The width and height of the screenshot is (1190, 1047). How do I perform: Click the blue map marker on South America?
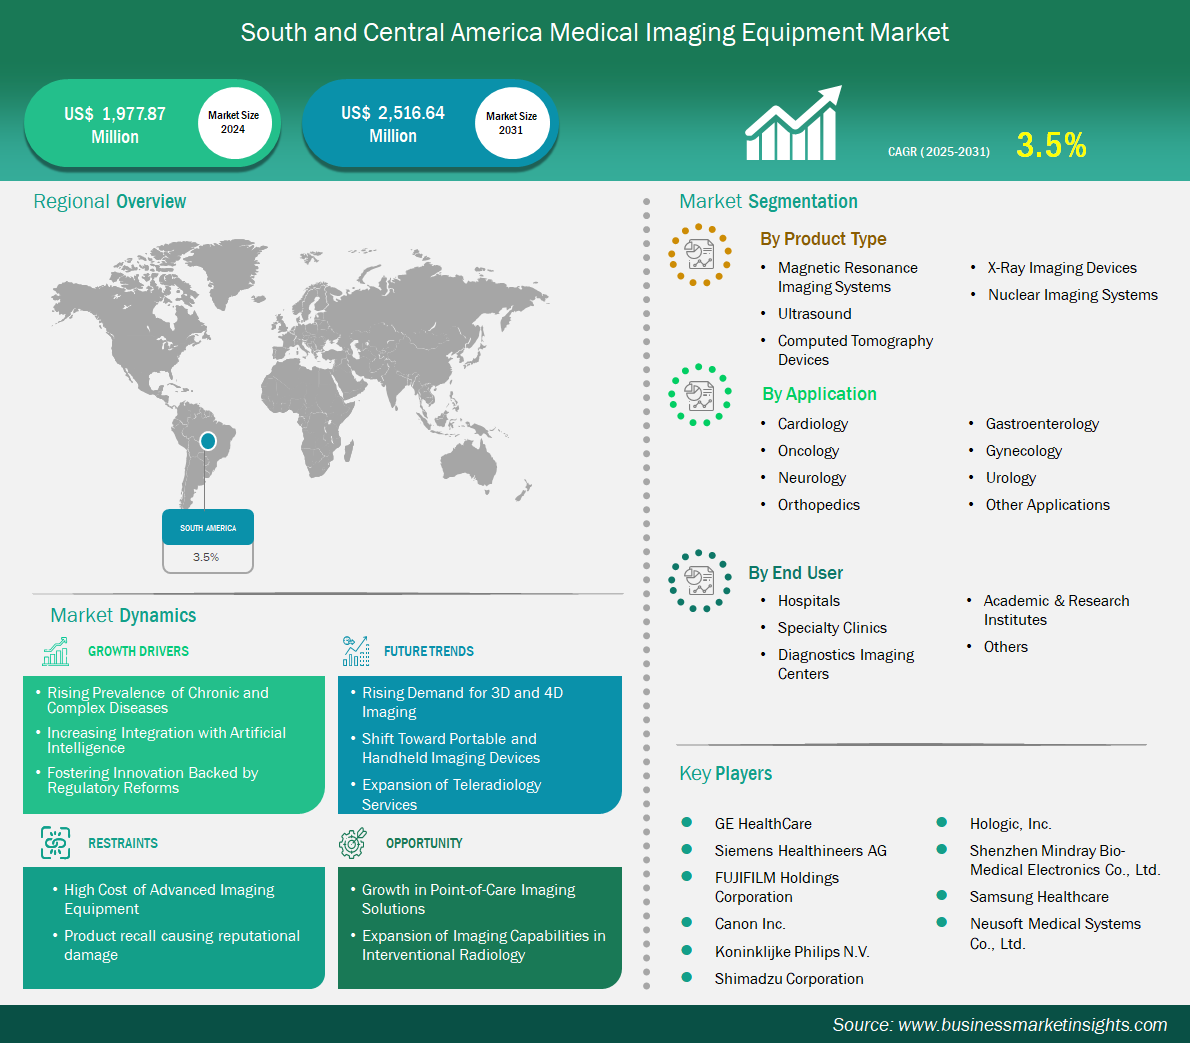[x=207, y=440]
